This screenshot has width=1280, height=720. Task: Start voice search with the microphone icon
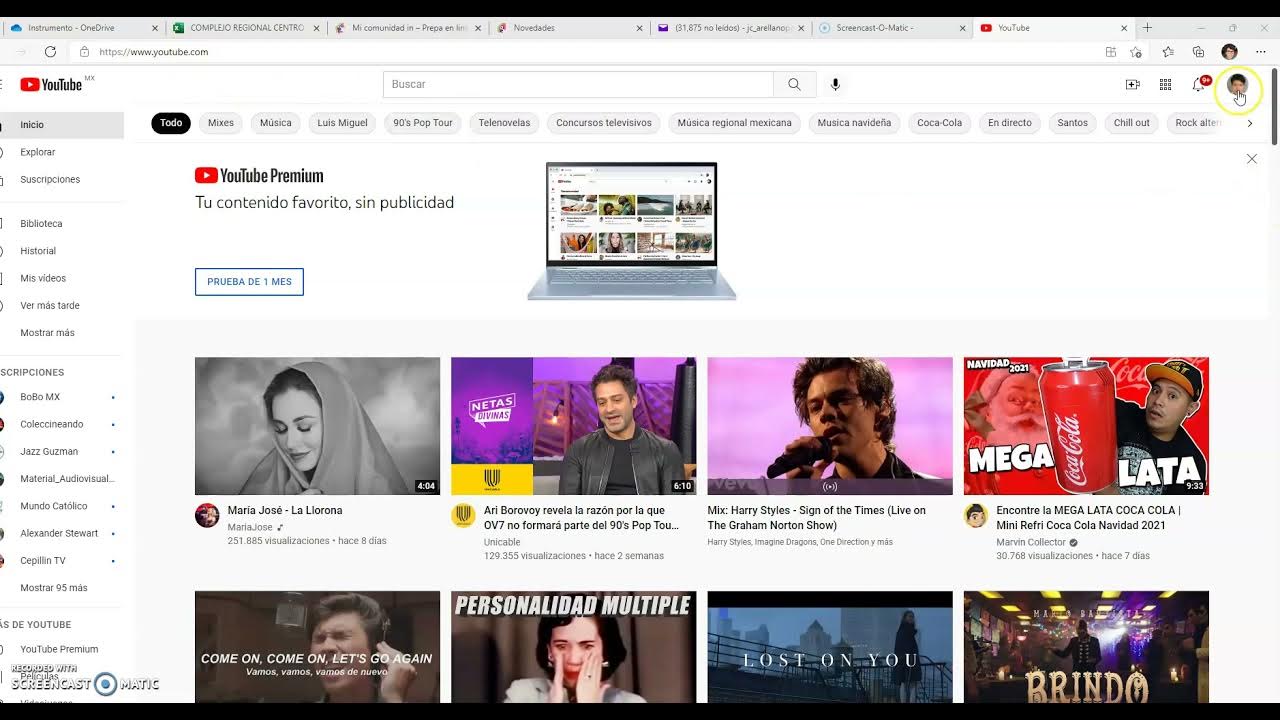(x=836, y=85)
